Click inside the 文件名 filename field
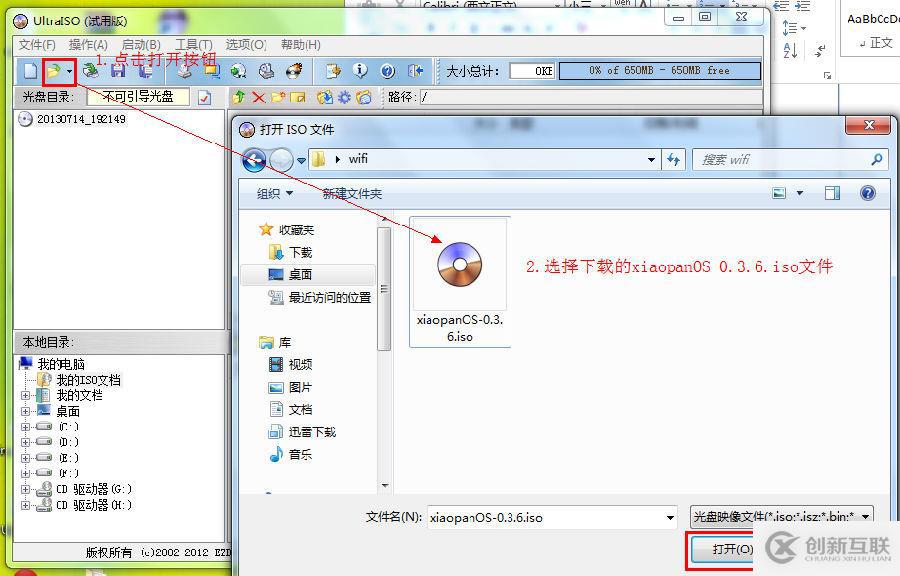Viewport: 900px width, 576px height. (x=550, y=516)
